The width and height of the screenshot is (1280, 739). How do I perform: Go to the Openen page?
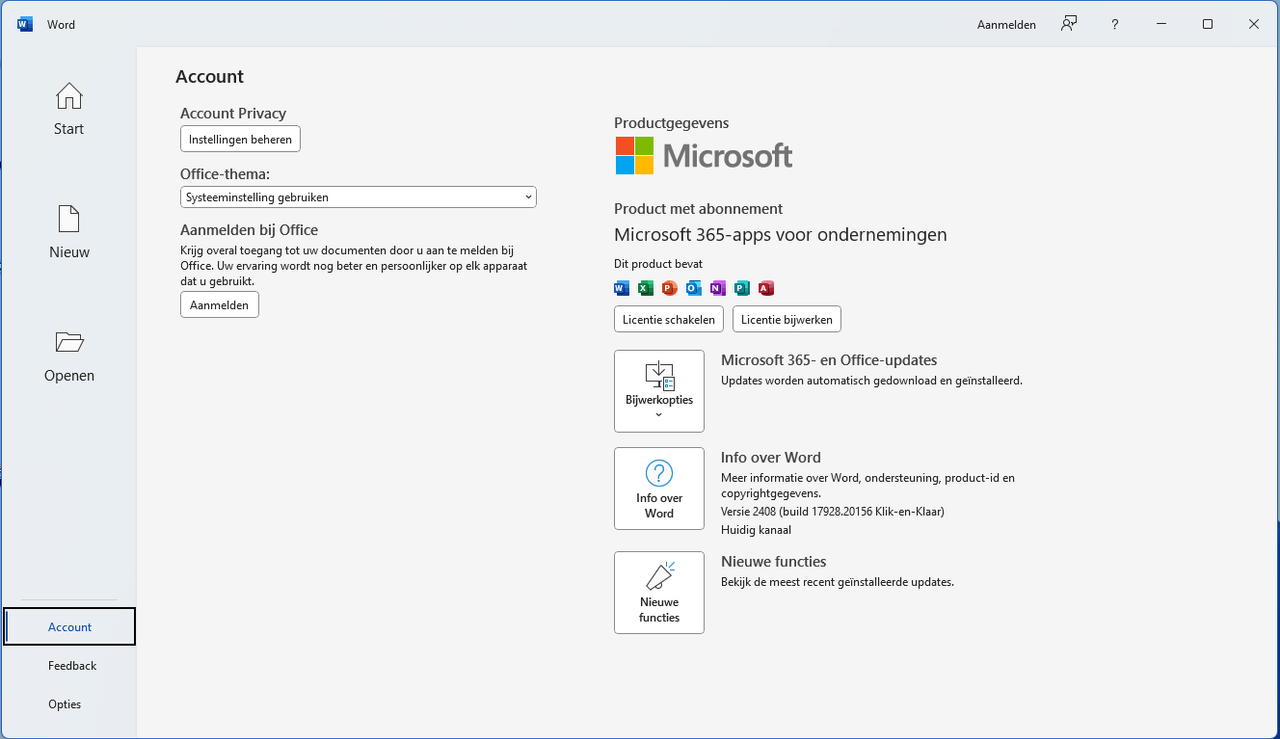click(69, 356)
